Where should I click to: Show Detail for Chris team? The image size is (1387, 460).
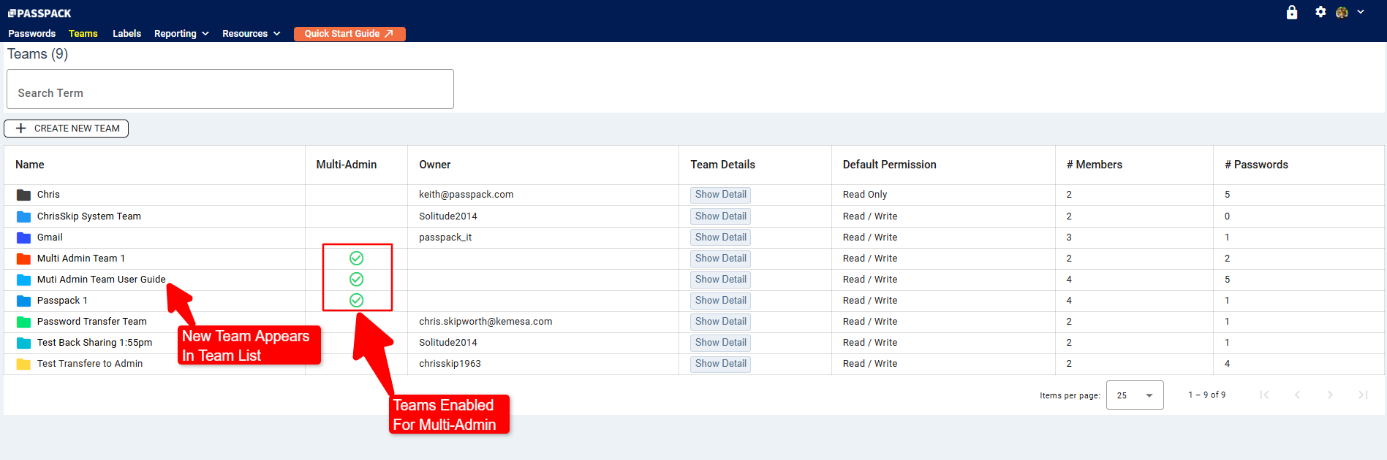click(x=720, y=195)
